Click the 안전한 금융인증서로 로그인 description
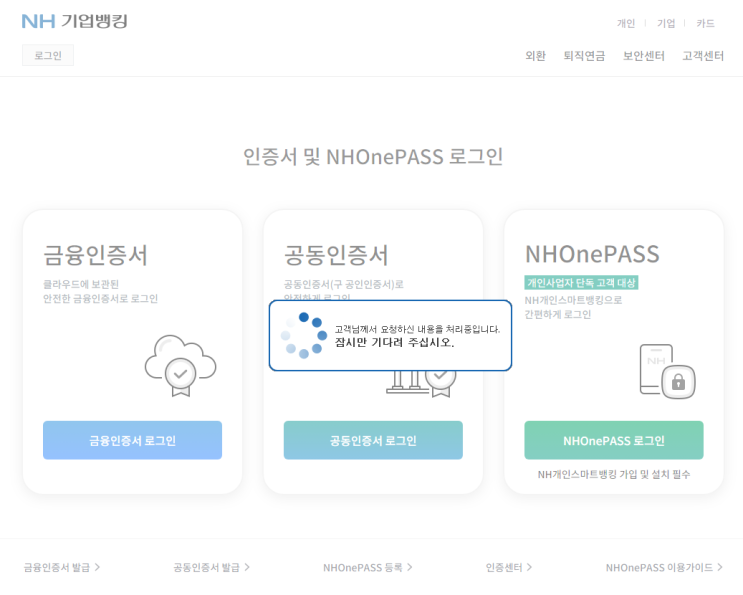The image size is (743, 595). click(100, 298)
